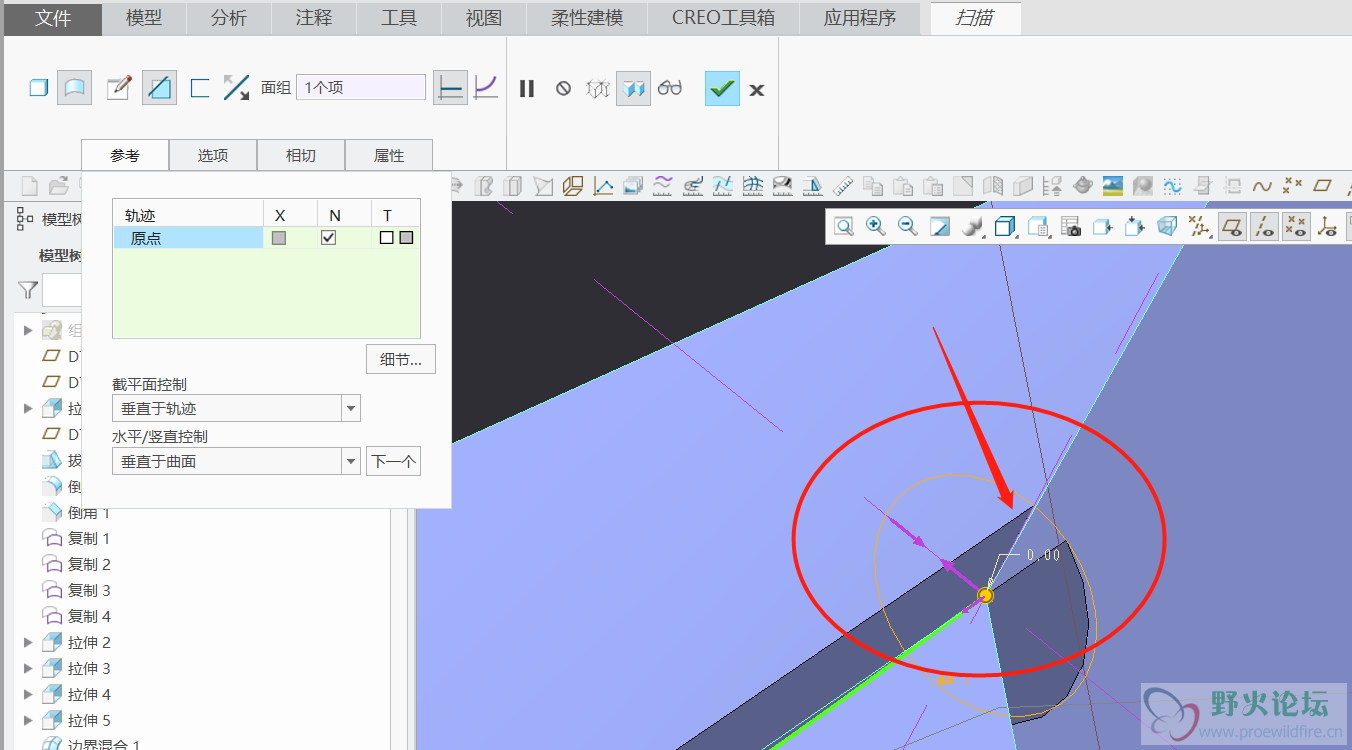Toggle attached preview mode icon
Viewport: 1352px width, 750px height.
coord(633,88)
